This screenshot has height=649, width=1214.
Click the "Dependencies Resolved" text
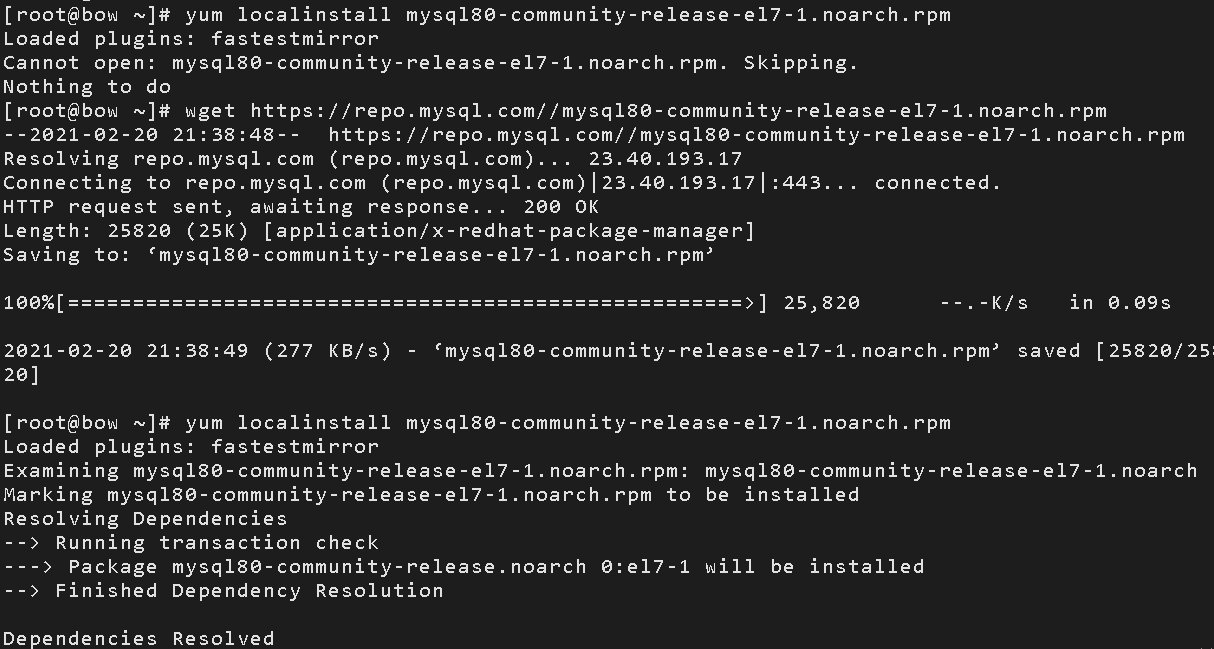[139, 638]
